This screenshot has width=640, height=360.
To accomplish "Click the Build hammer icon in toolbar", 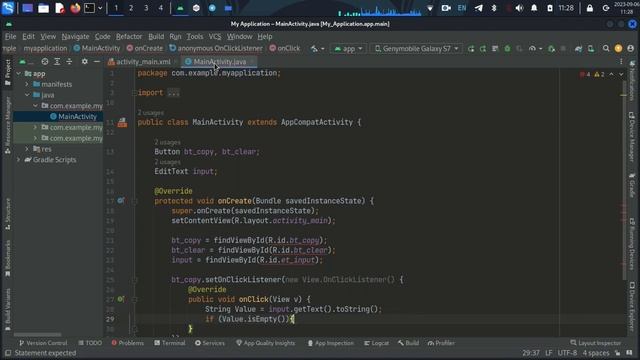I will [314, 49].
